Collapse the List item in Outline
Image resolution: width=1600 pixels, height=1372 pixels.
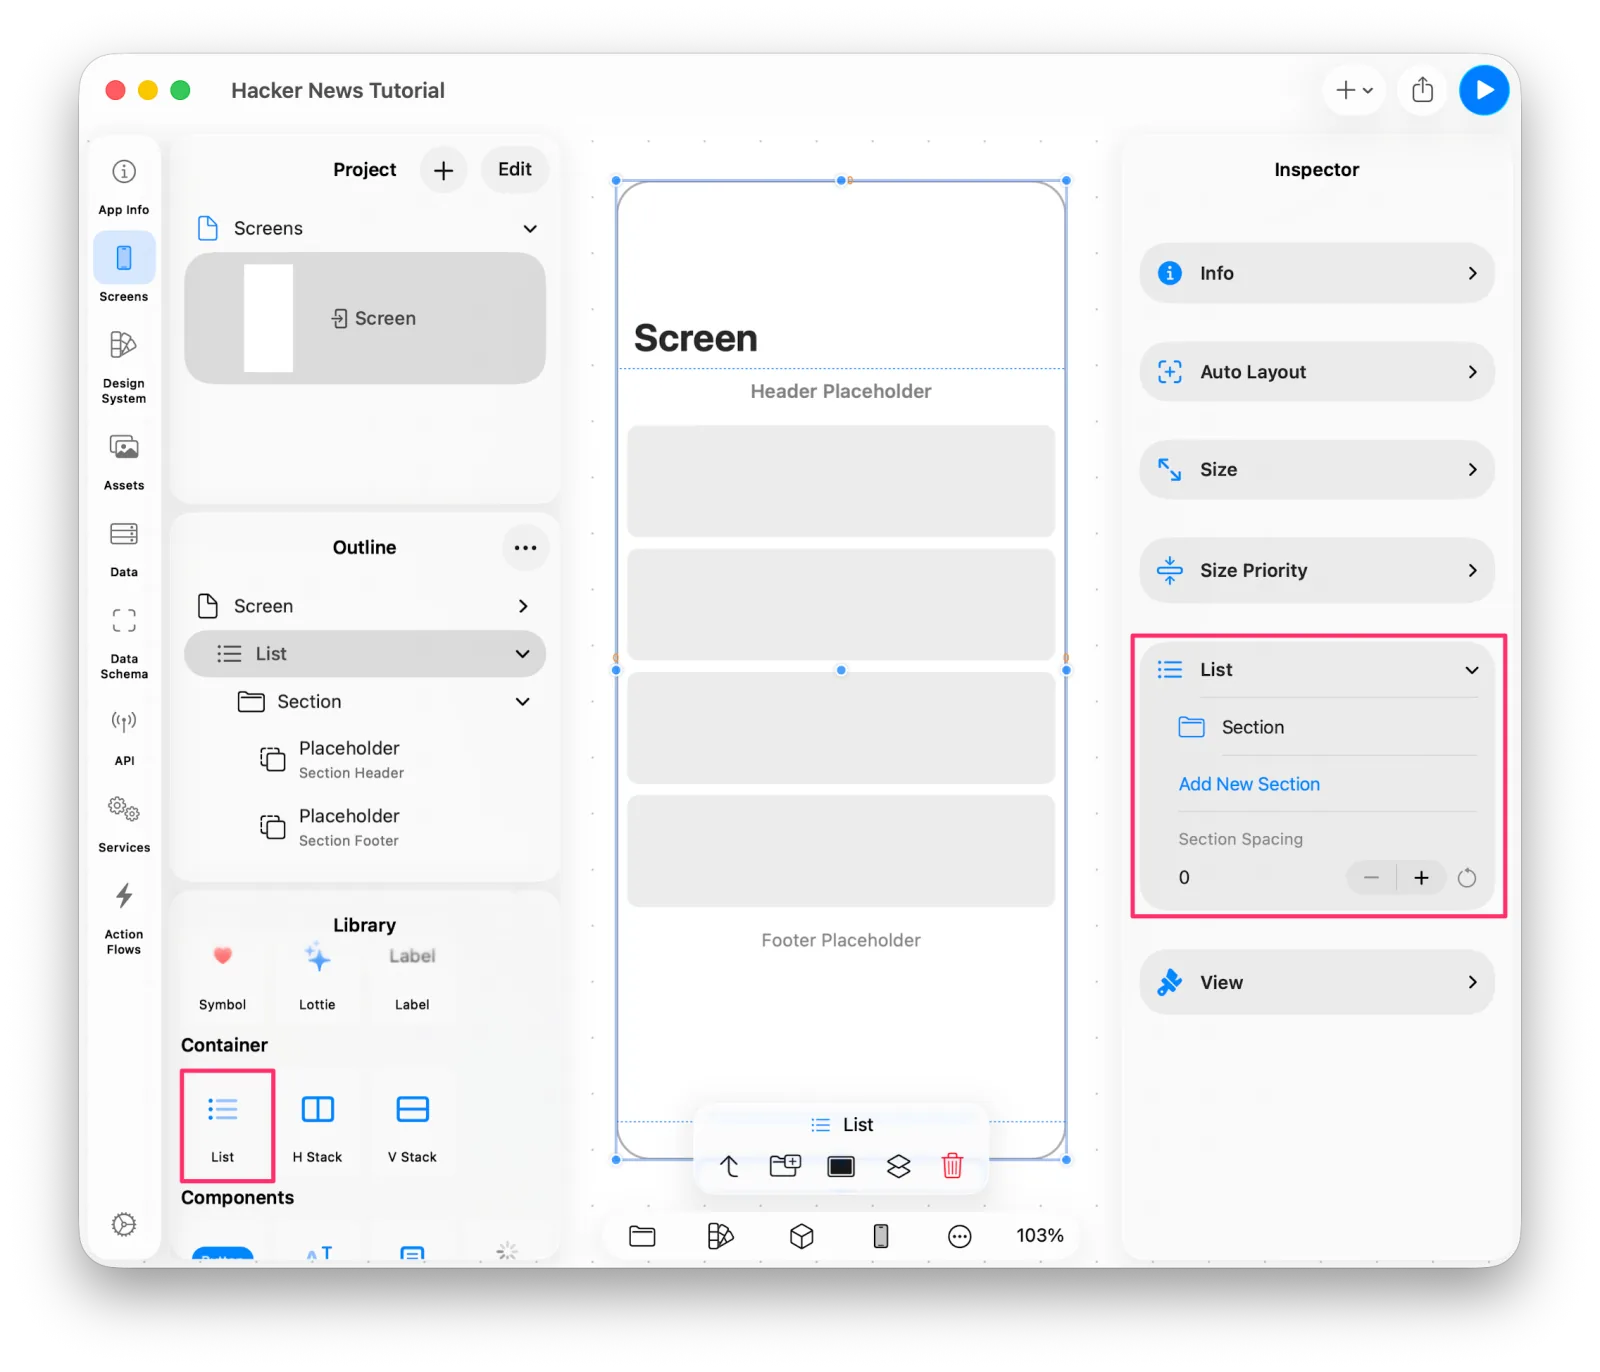pyautogui.click(x=522, y=654)
